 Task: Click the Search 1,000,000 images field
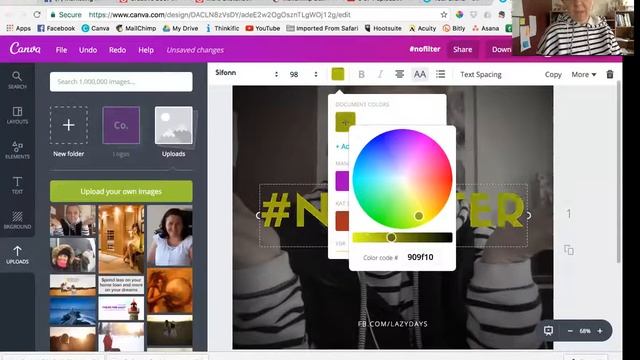click(x=121, y=82)
